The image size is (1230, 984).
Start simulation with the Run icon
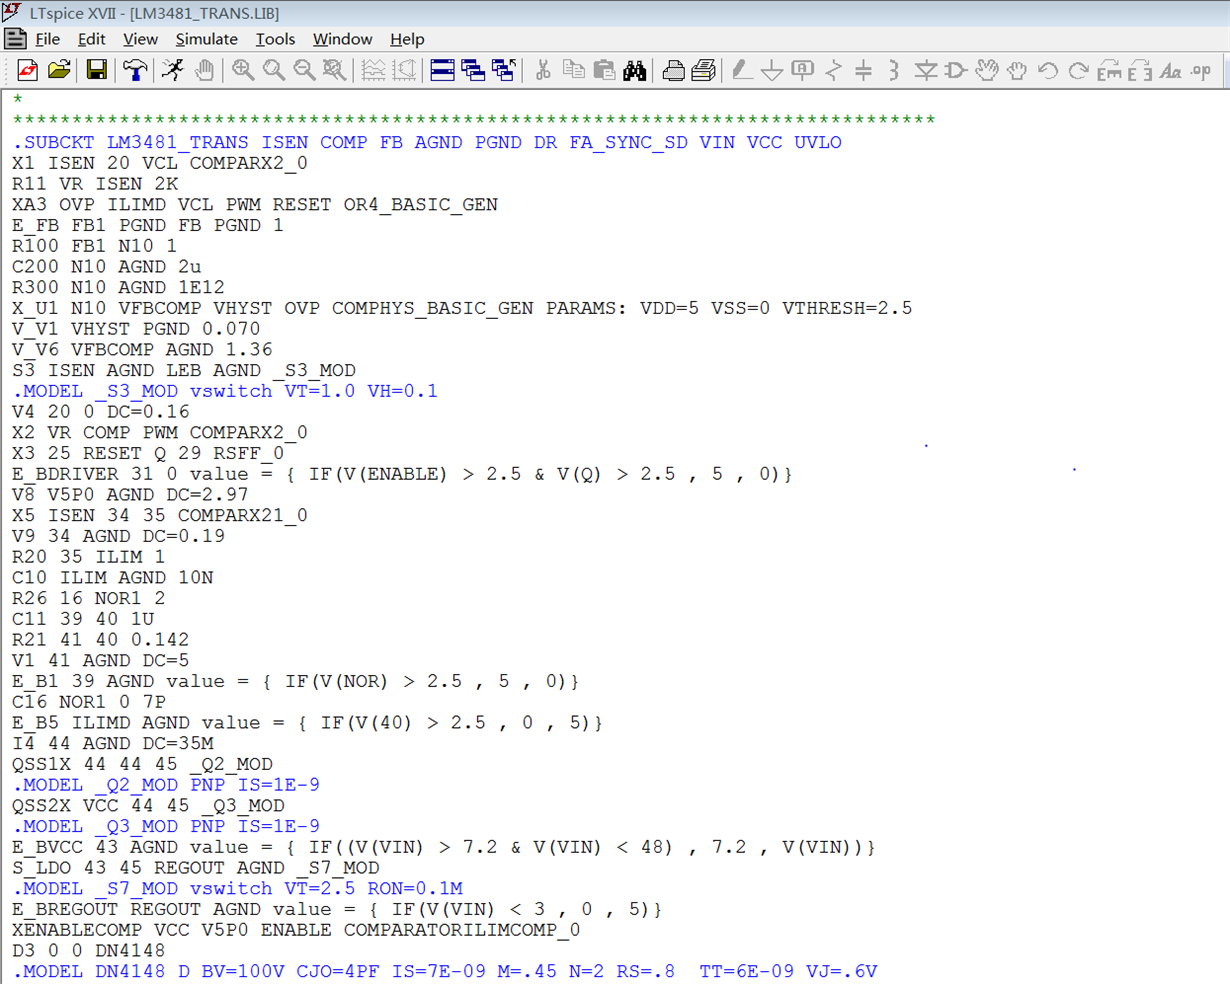click(173, 70)
